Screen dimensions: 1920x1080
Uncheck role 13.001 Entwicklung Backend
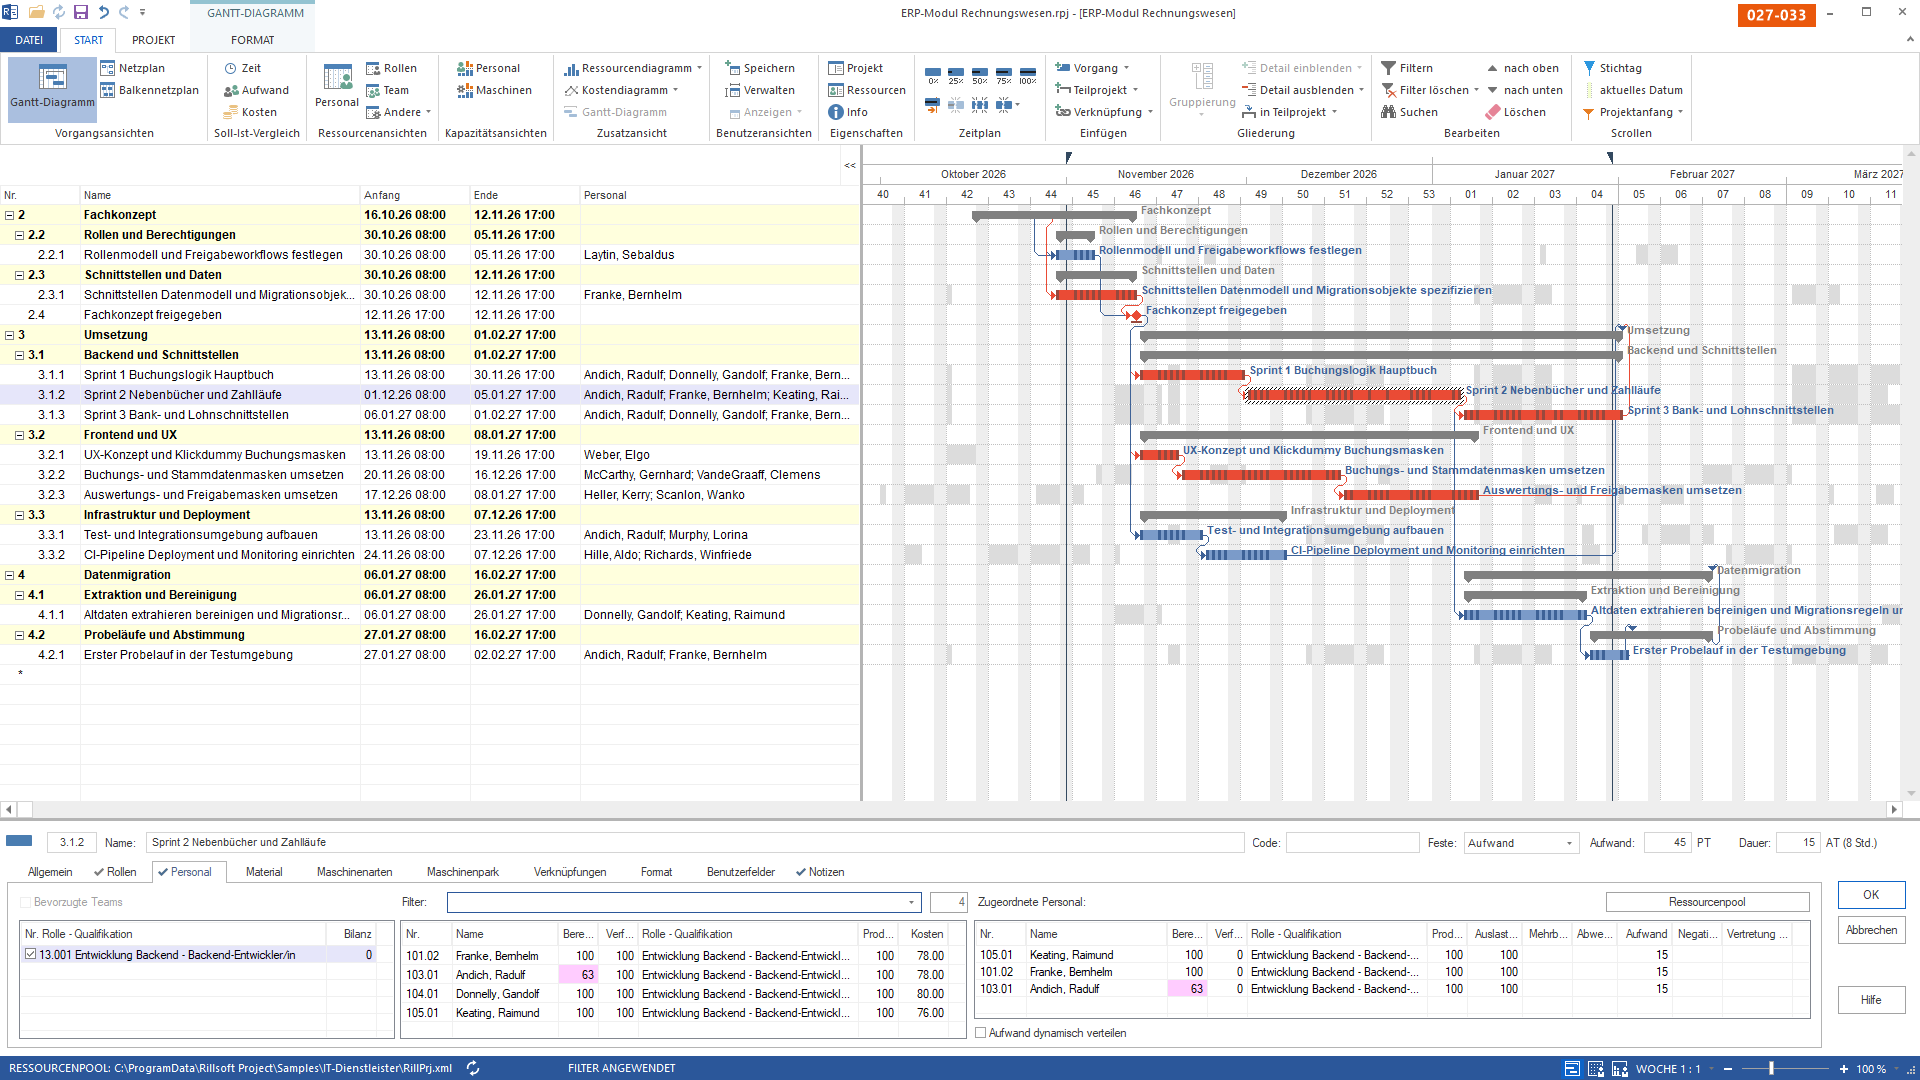31,954
